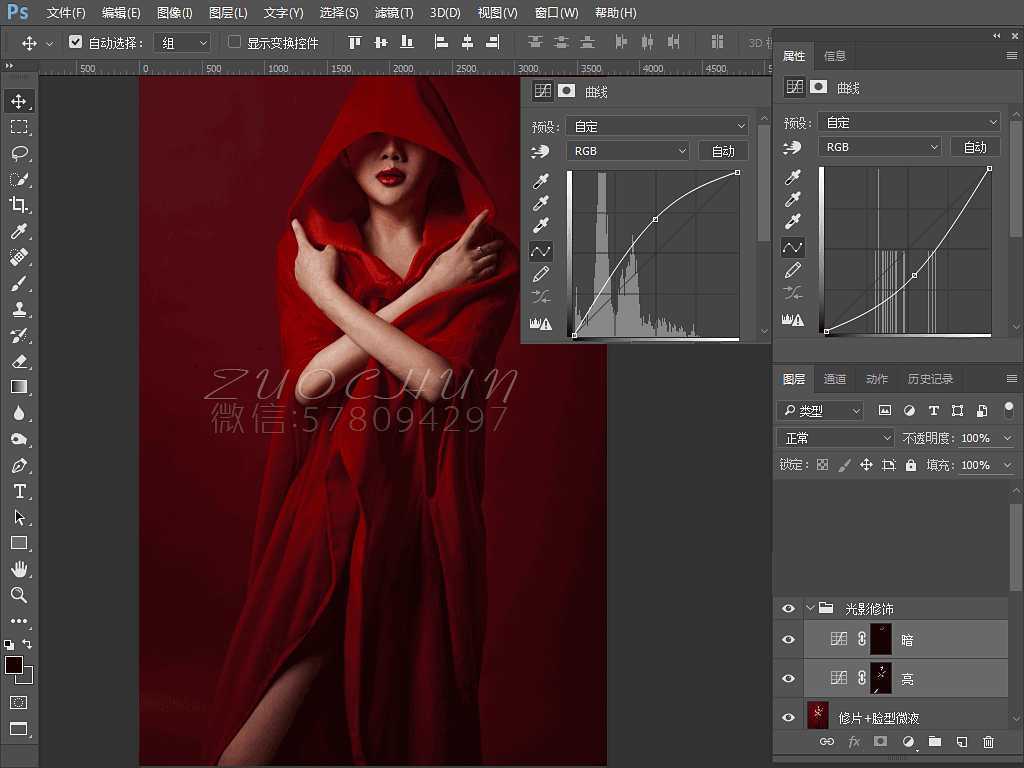Switch to the 通道 tab
1024x768 pixels.
(835, 378)
